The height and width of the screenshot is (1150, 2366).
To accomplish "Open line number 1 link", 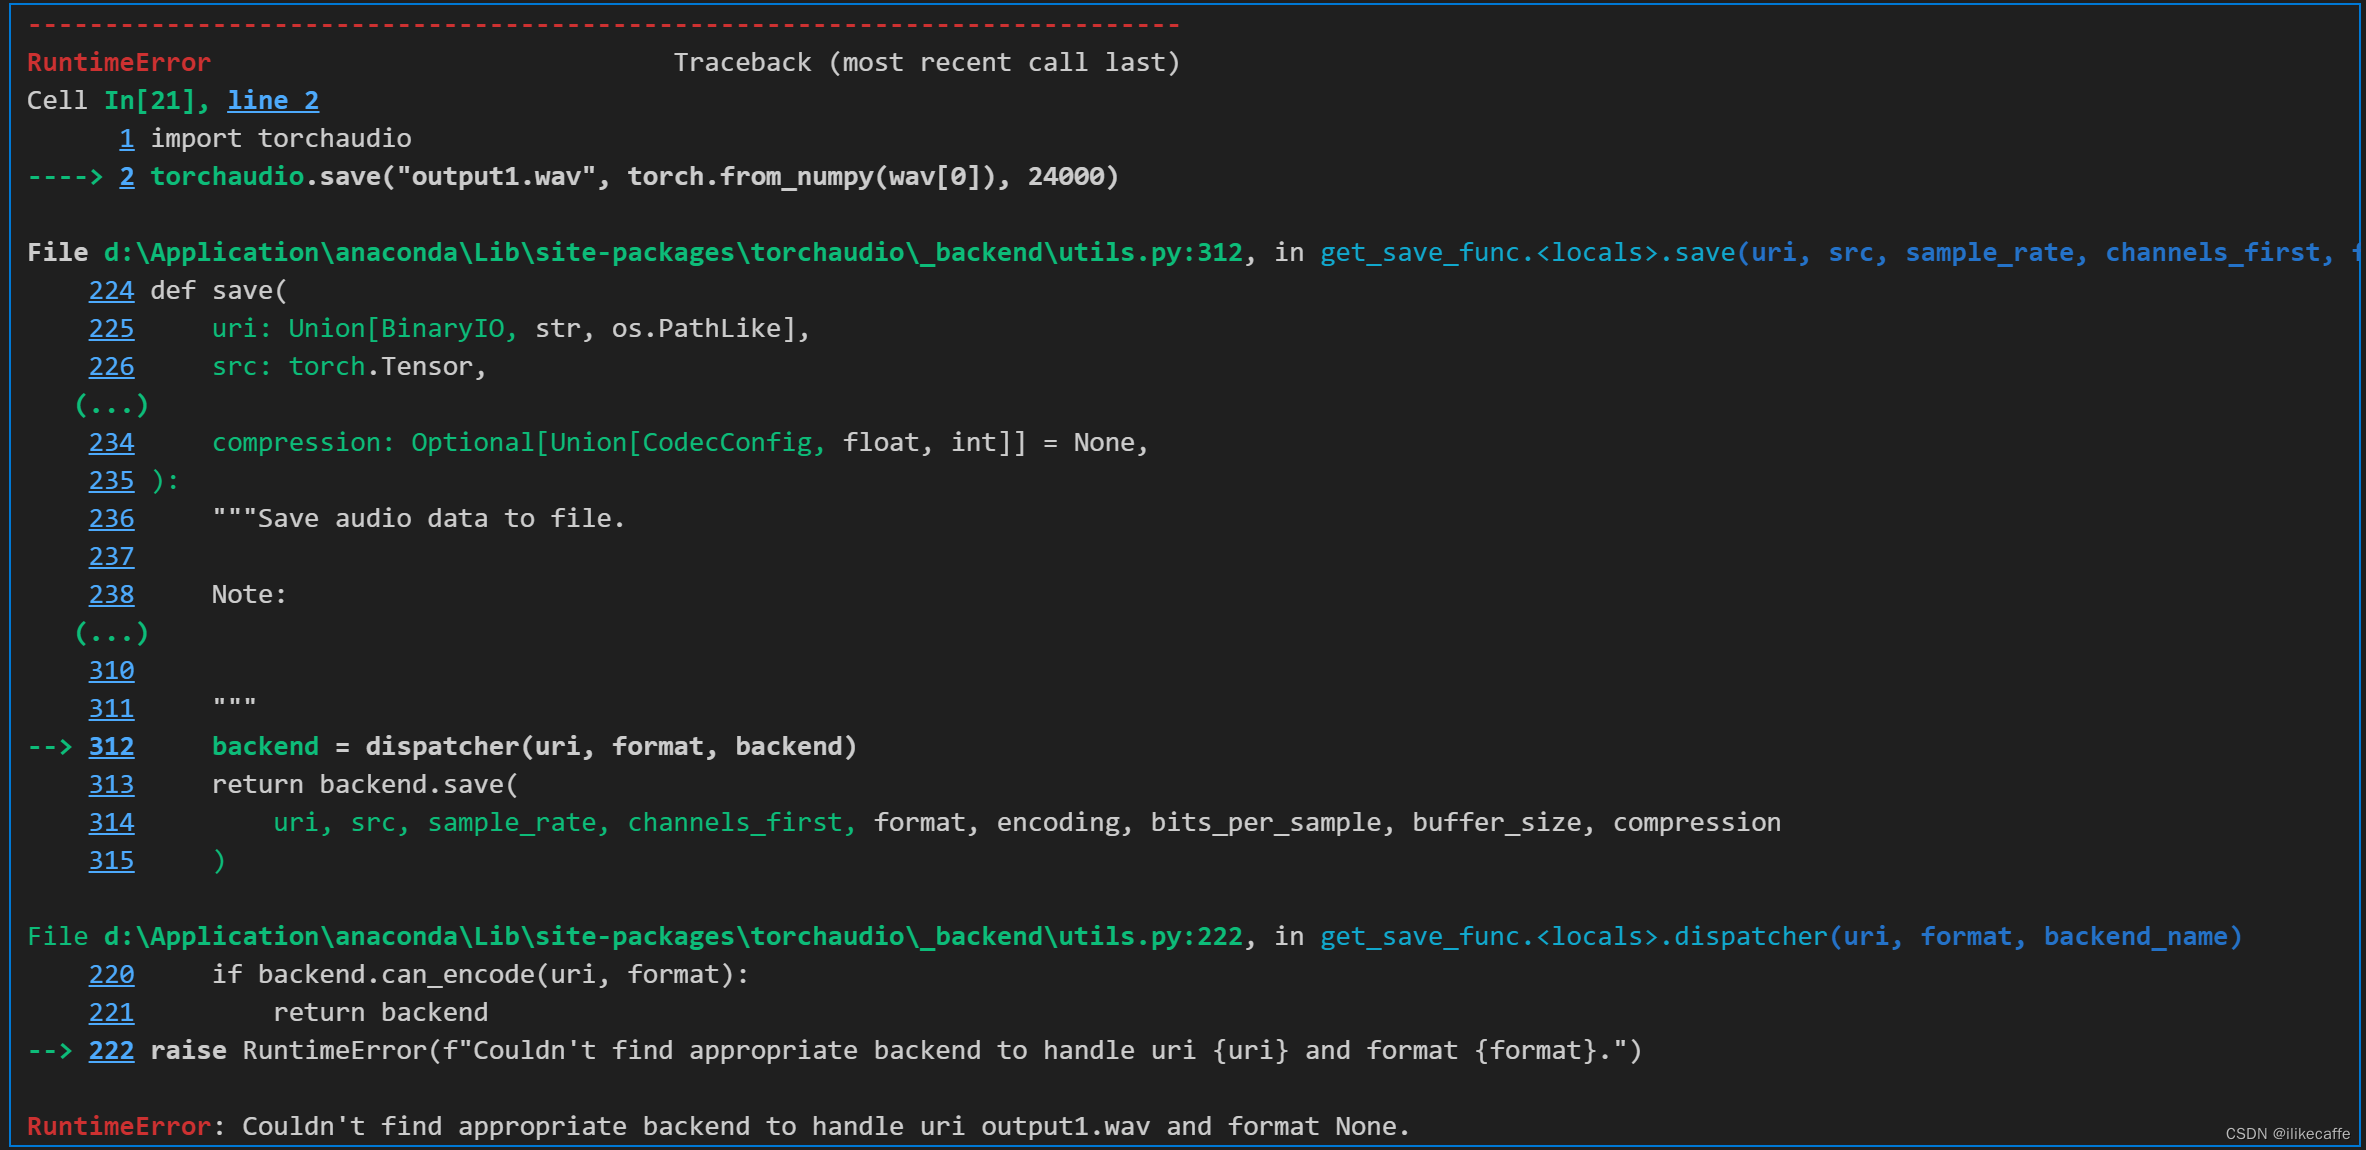I will [x=126, y=139].
